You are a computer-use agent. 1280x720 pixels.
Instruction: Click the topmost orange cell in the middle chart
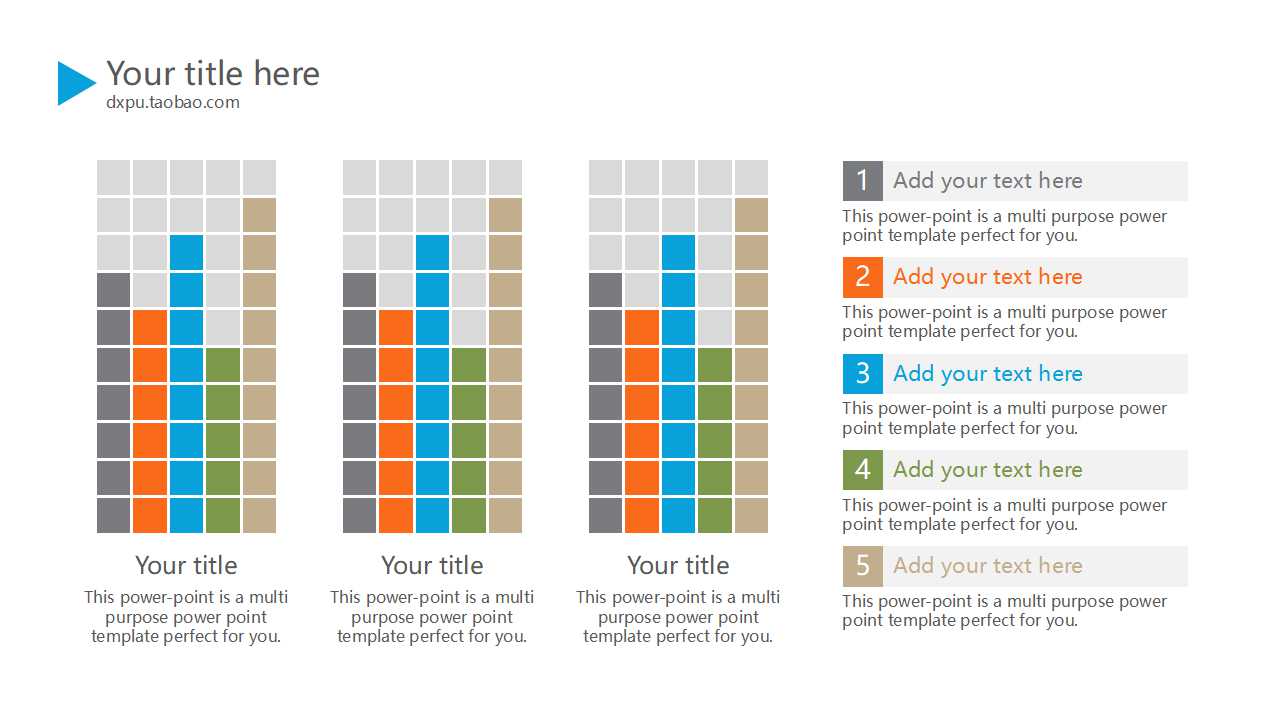click(396, 327)
